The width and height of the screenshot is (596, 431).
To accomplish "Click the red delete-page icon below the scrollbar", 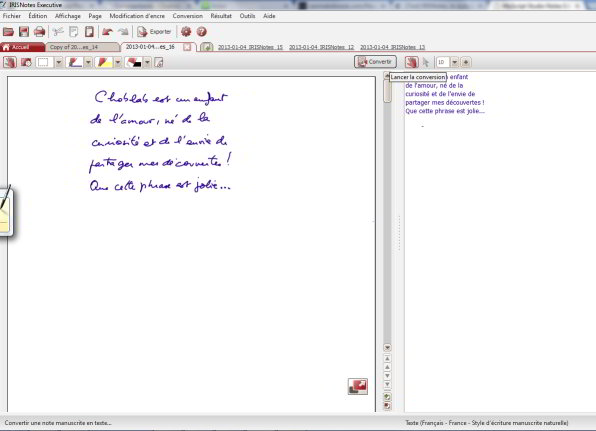I will 387,406.
